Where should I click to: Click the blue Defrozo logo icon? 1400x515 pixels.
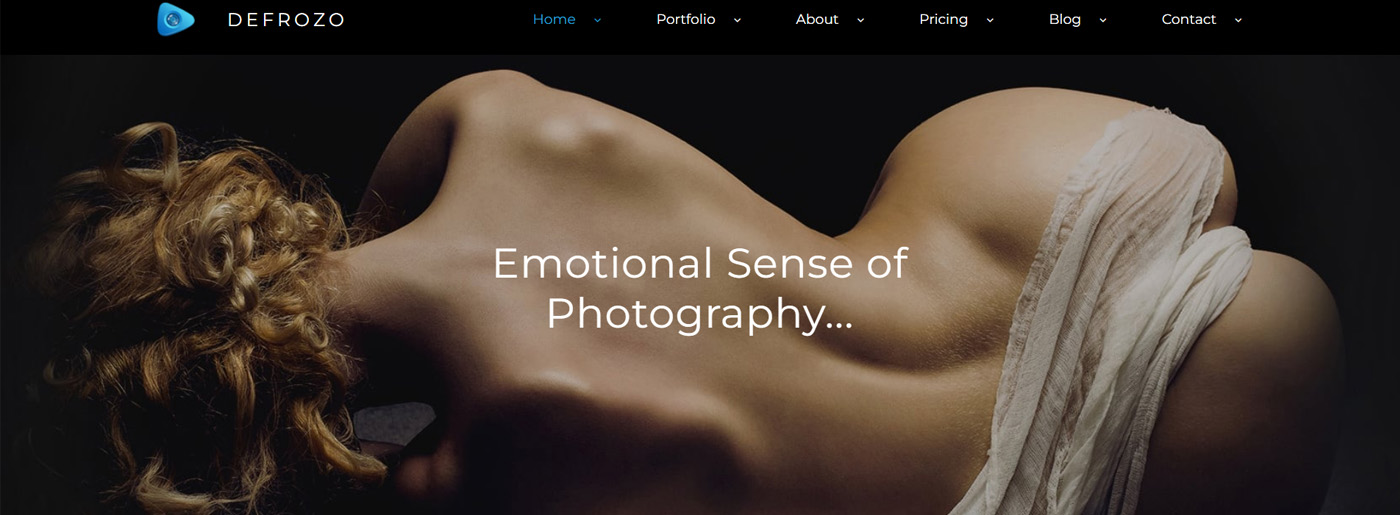(x=176, y=19)
